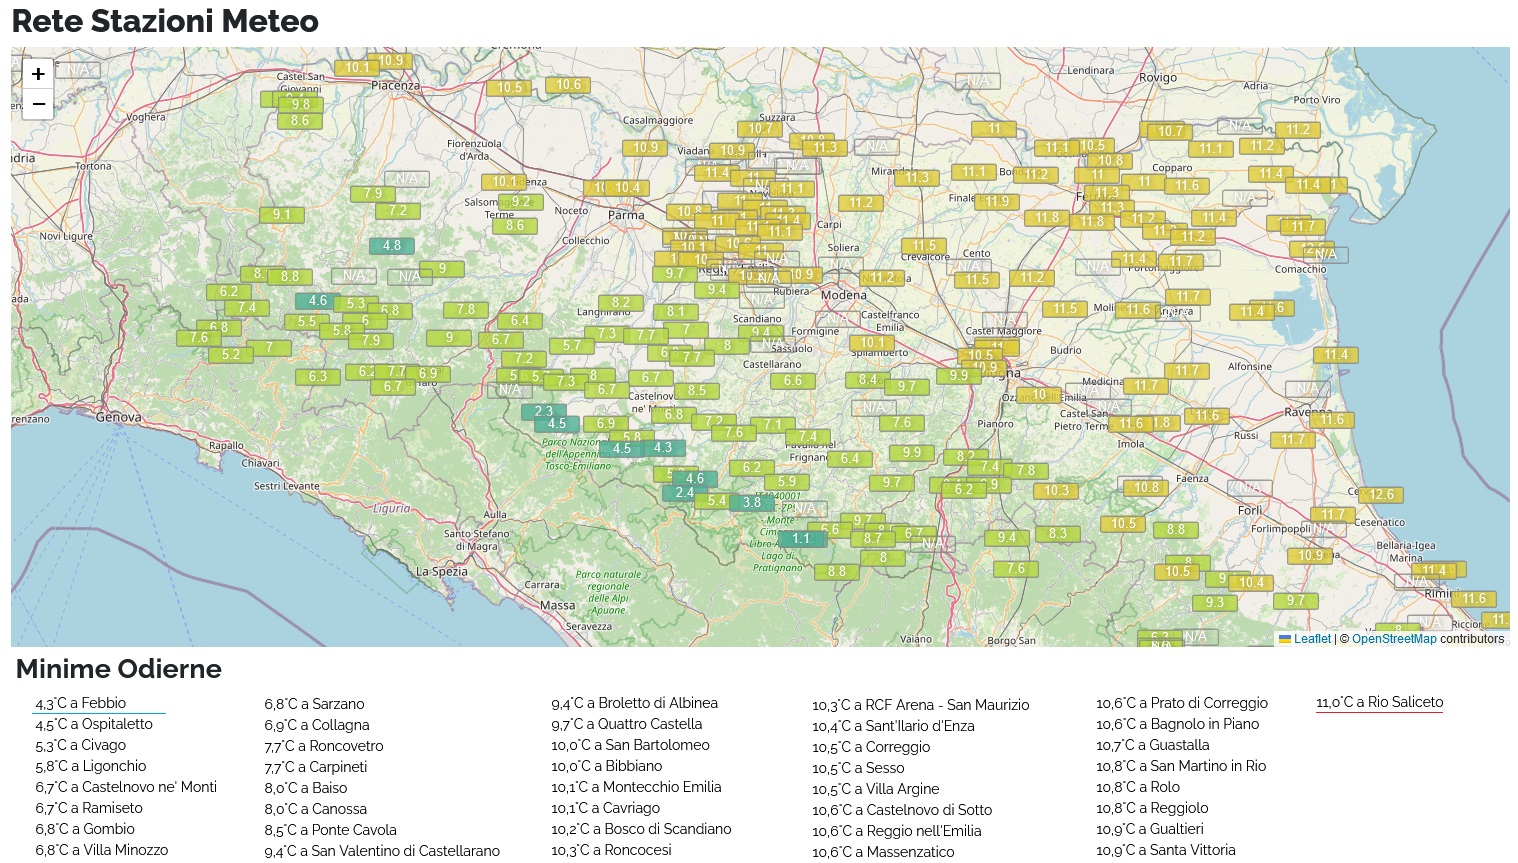1518x863 pixels.
Task: Zoom in on the weather map
Action: coord(38,74)
